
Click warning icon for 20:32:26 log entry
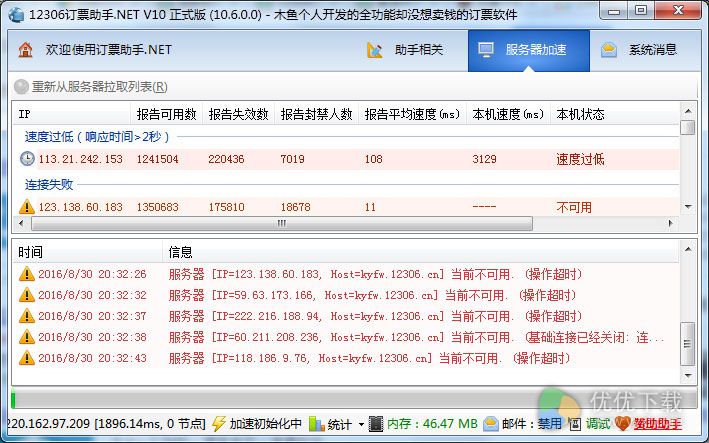click(27, 273)
